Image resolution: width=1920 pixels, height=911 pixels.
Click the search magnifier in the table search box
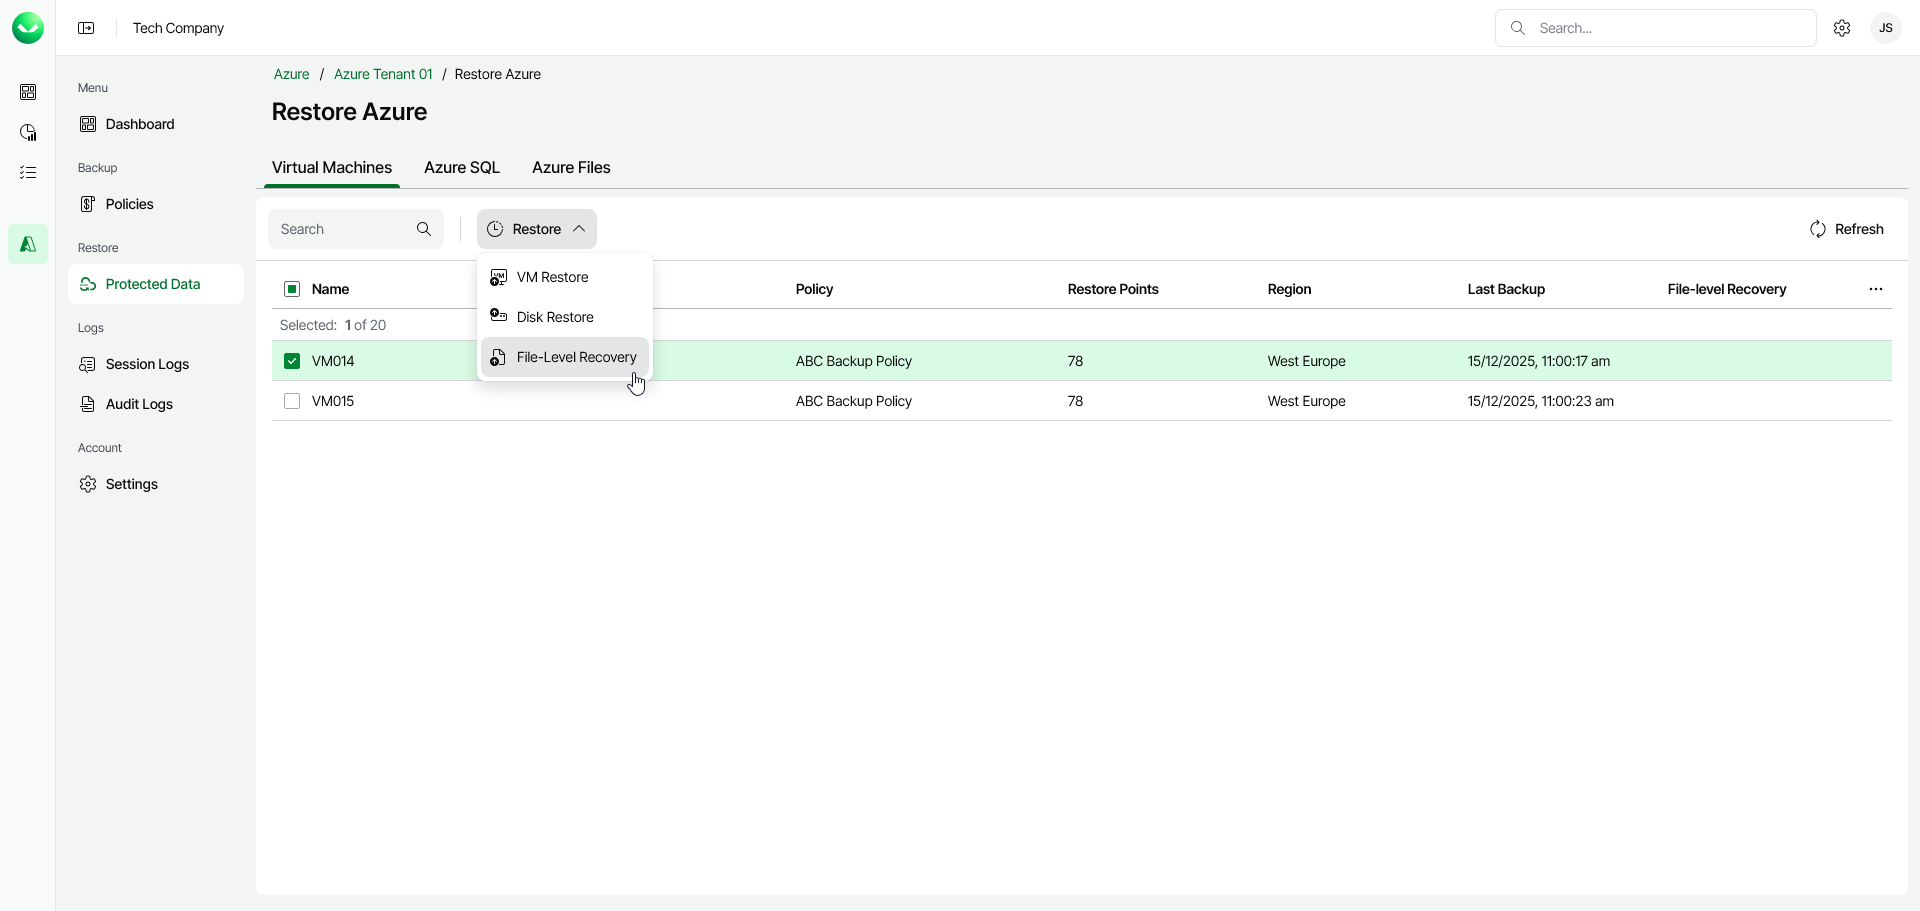(x=424, y=229)
